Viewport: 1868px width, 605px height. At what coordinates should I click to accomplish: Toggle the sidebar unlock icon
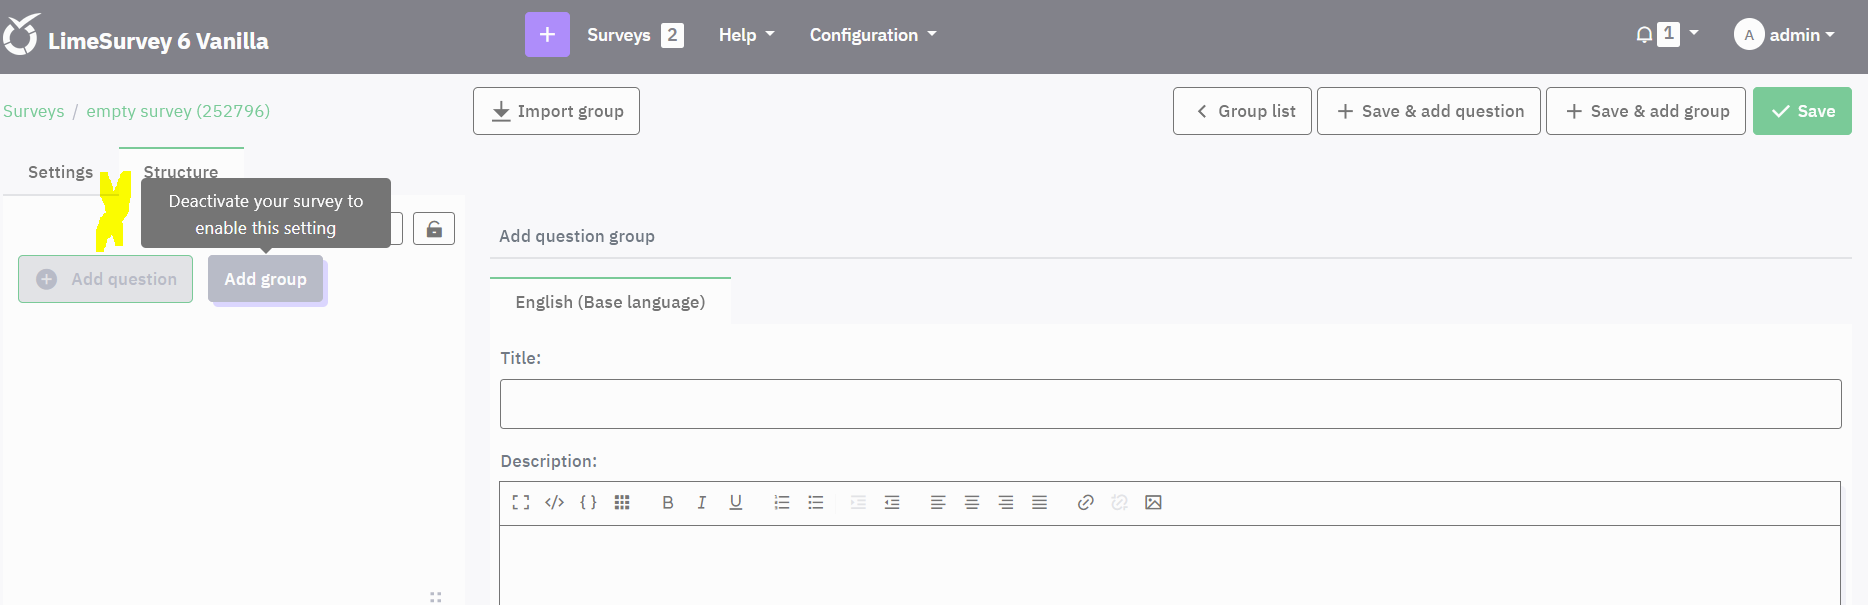(434, 229)
